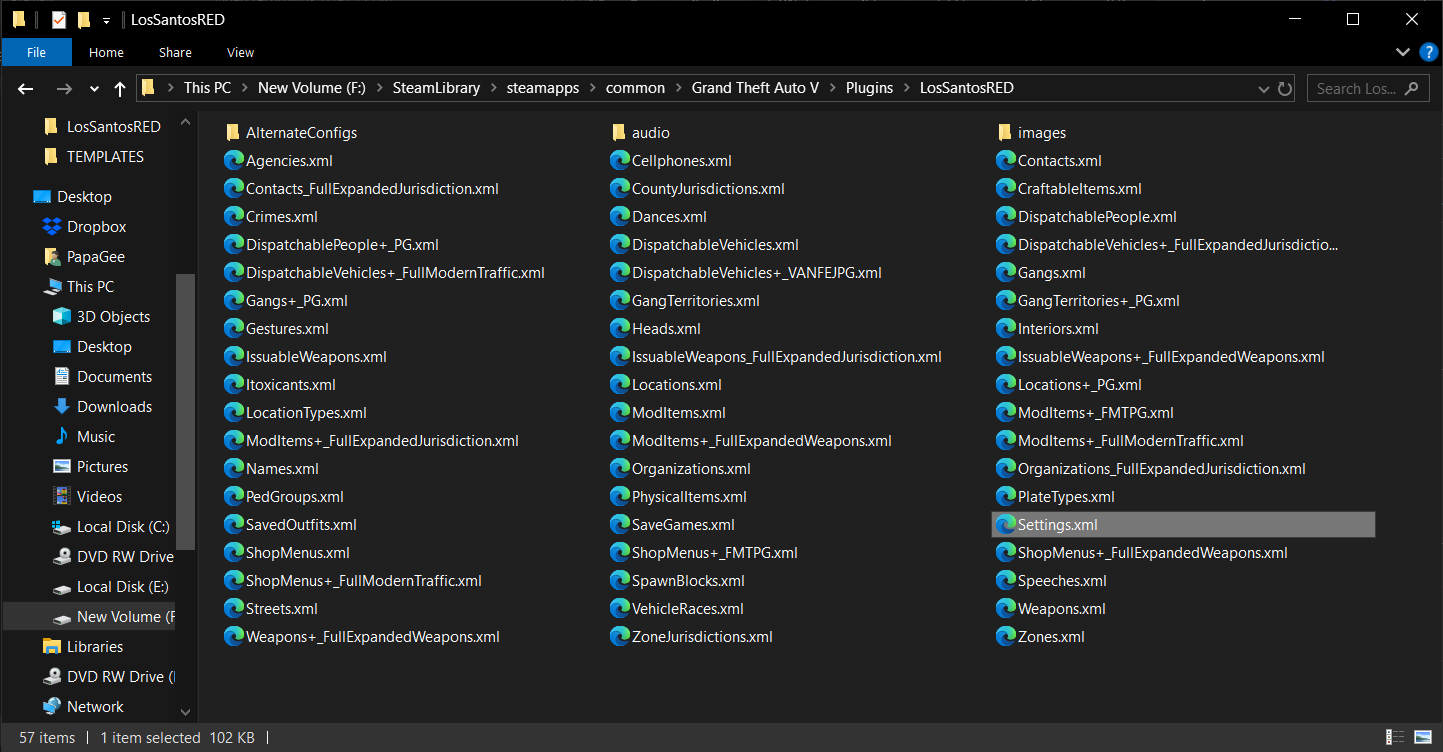Viewport: 1443px width, 752px height.
Task: Click the Search LosSantosRED input field
Action: coord(1356,88)
